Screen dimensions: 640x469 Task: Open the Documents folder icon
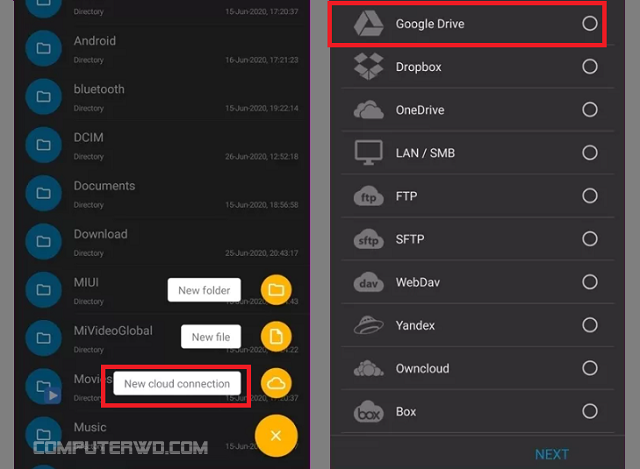tap(43, 193)
